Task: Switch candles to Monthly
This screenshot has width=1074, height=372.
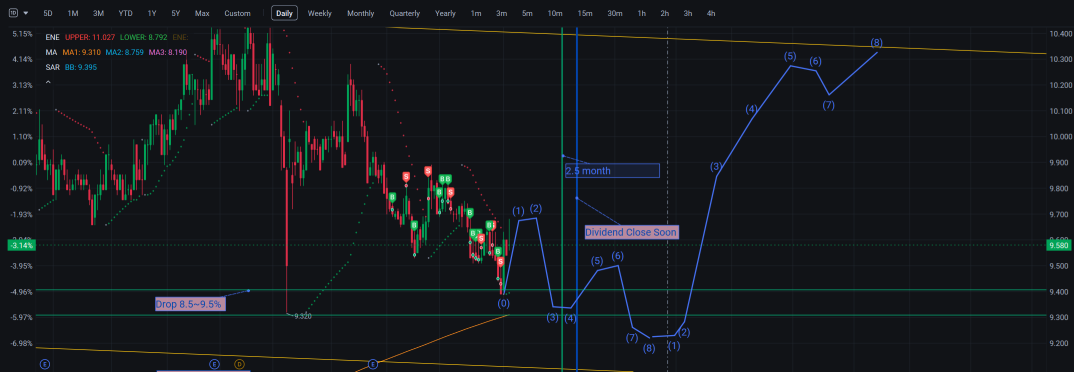Action: pyautogui.click(x=360, y=13)
